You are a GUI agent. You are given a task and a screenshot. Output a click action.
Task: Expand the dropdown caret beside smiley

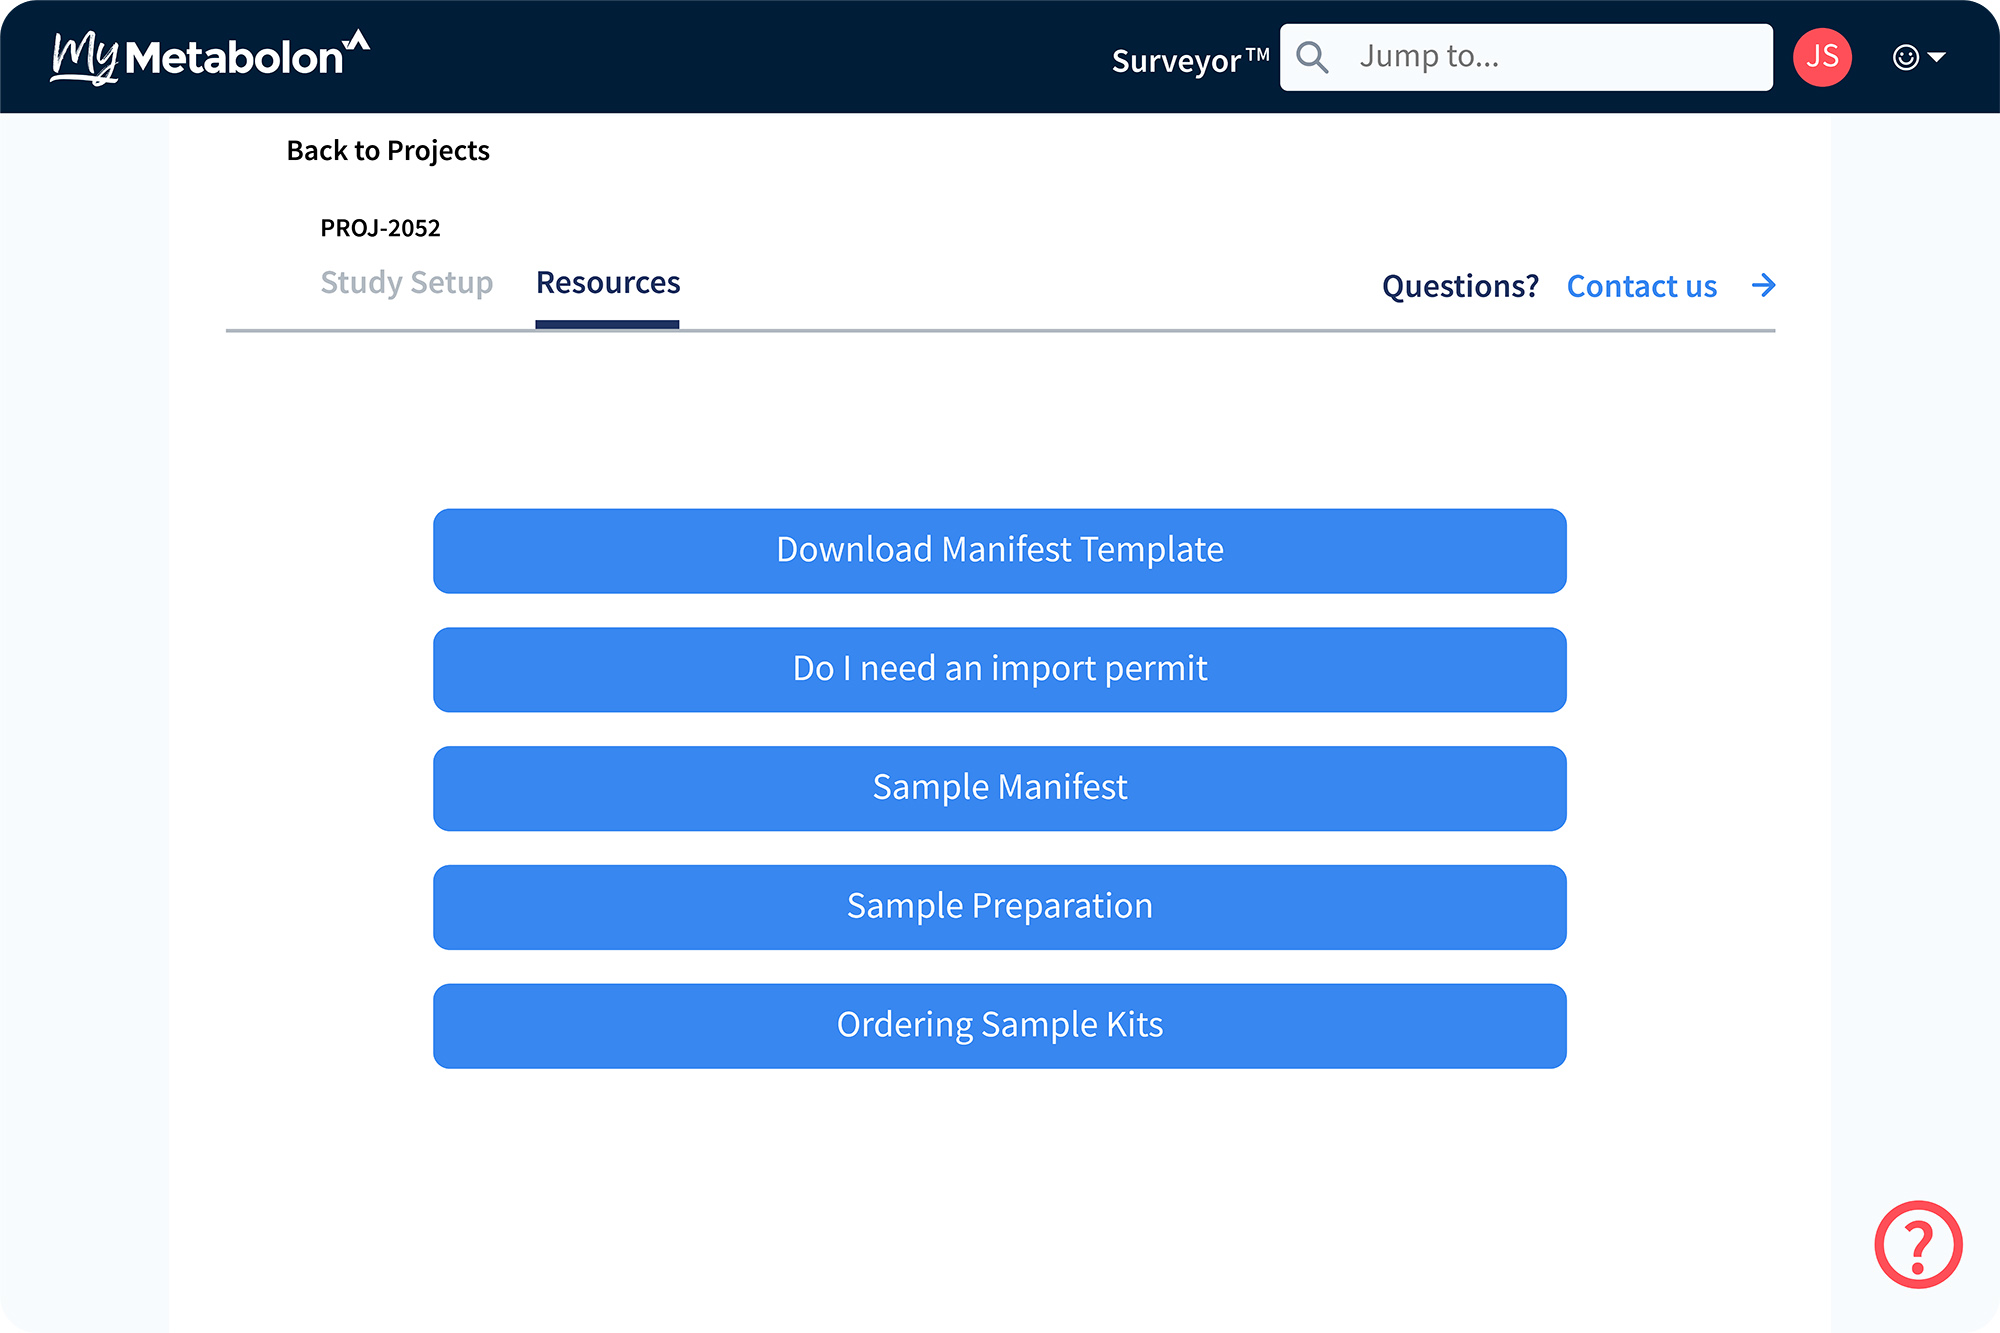[x=1937, y=57]
